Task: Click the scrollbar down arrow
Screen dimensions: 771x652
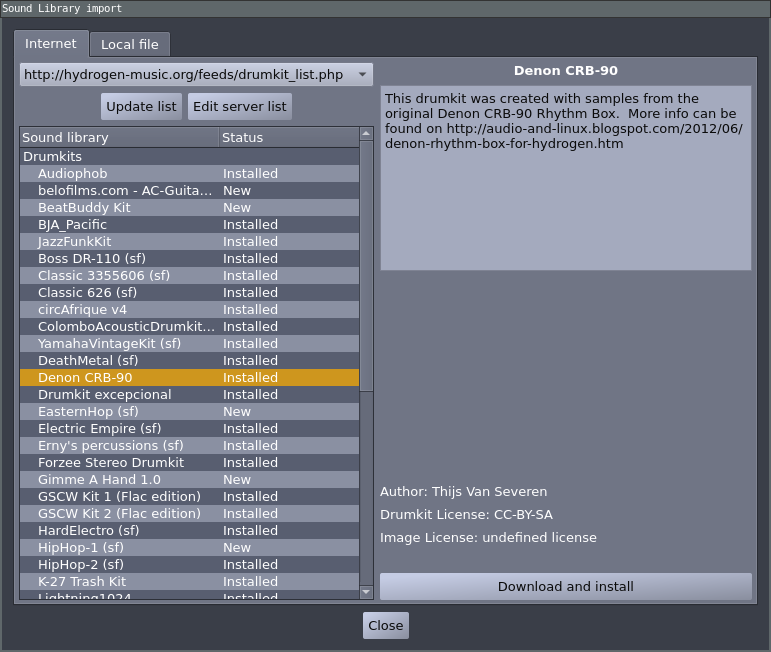Action: (x=366, y=592)
